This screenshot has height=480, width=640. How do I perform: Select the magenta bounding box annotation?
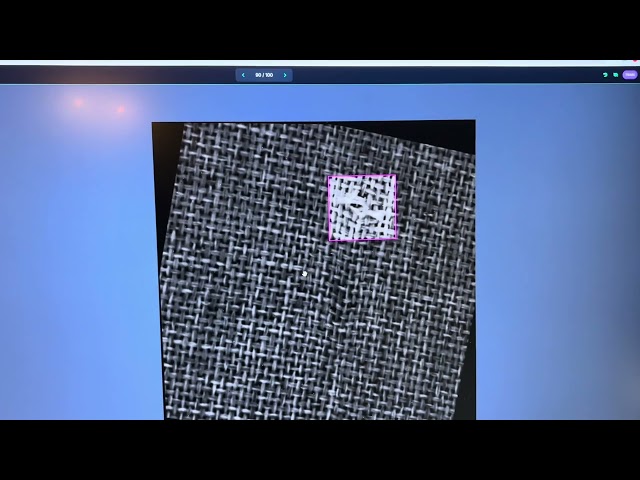[x=362, y=208]
